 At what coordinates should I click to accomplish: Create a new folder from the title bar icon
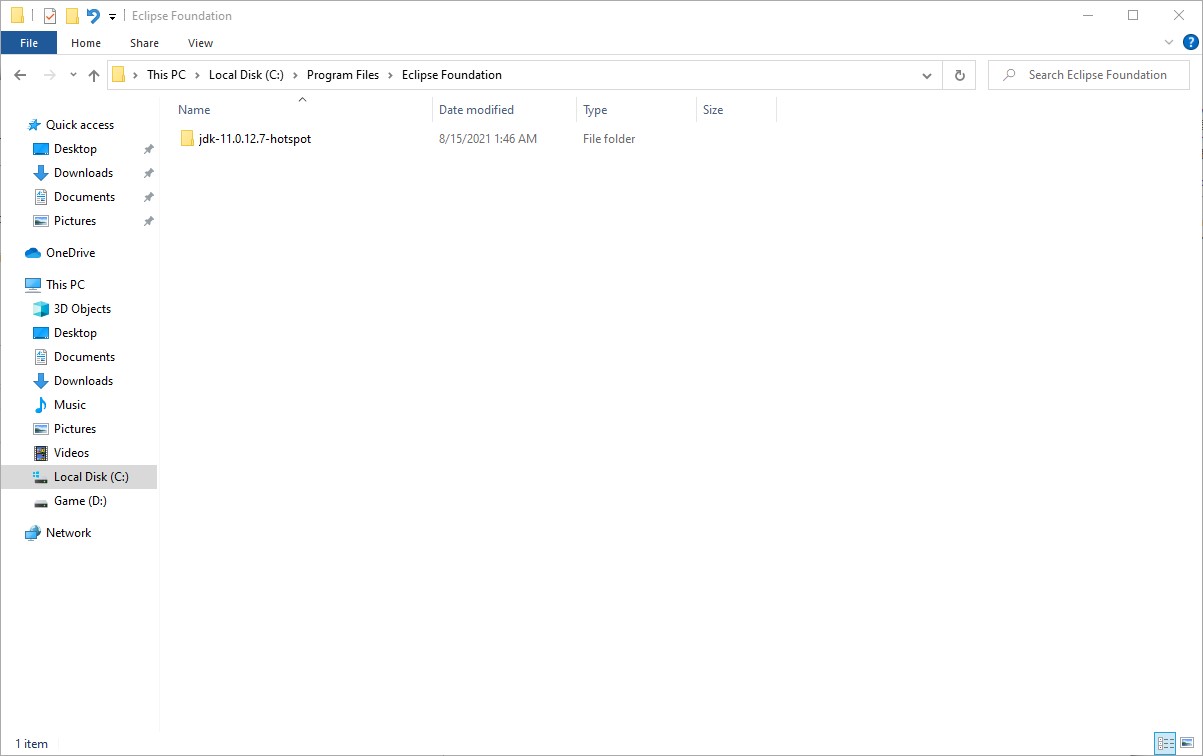72,16
